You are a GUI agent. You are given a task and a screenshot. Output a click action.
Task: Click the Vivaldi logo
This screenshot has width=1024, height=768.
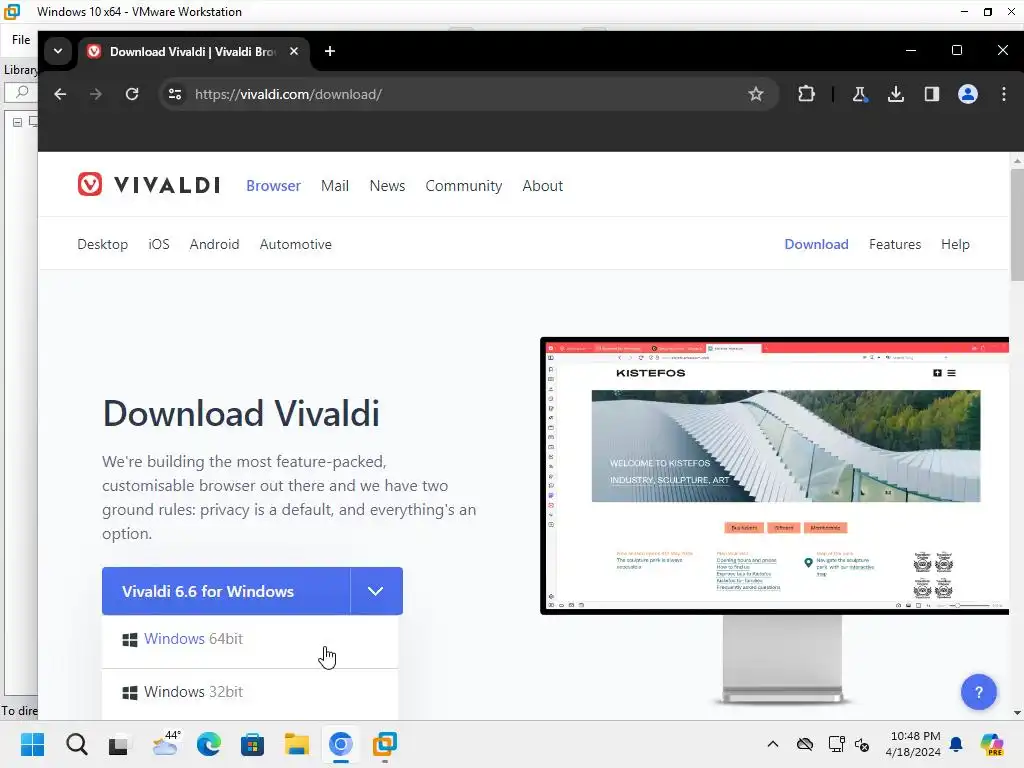[x=148, y=185]
